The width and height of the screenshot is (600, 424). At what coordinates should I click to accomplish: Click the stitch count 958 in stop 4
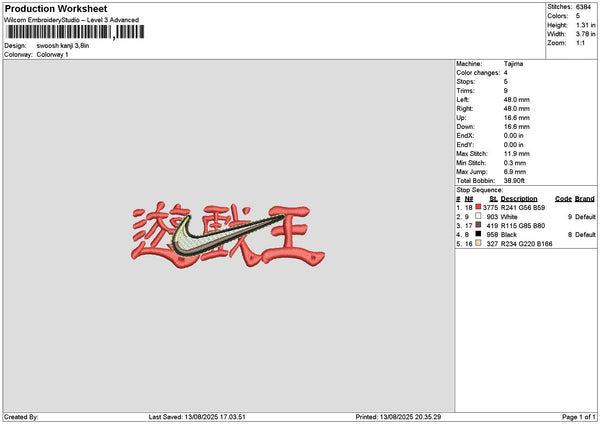coord(492,235)
